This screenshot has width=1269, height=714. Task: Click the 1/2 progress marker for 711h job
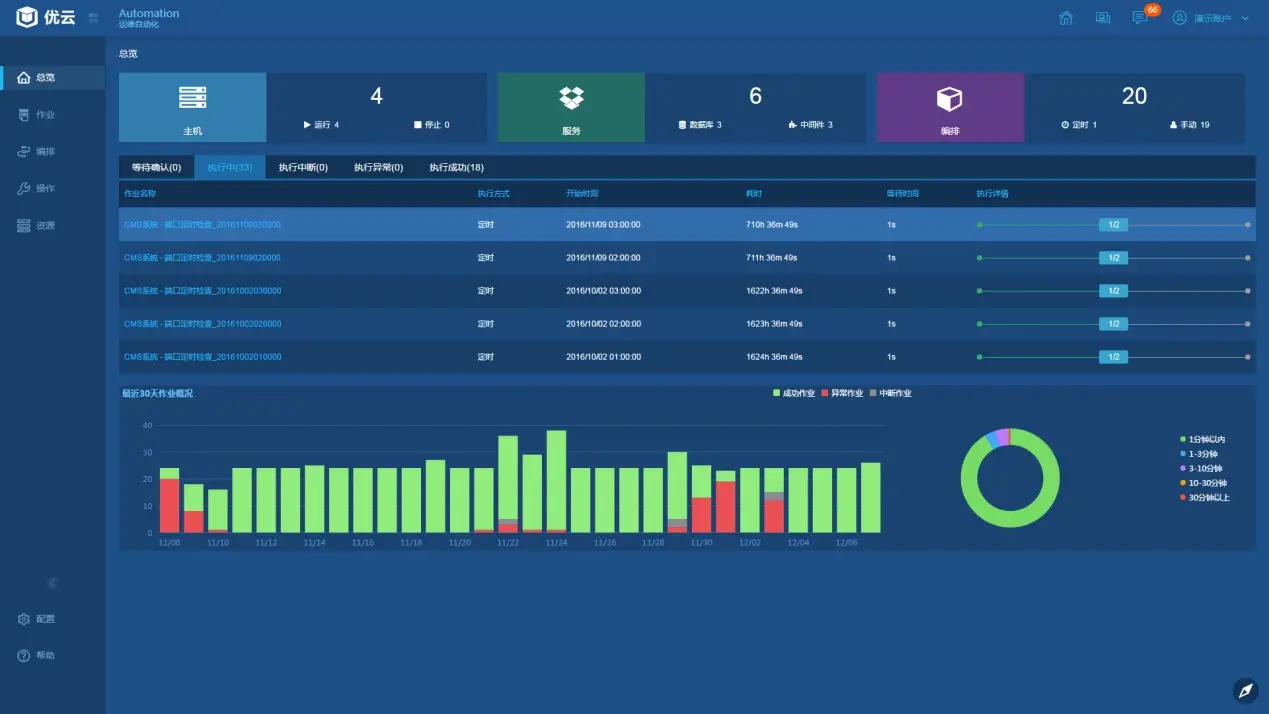1113,258
